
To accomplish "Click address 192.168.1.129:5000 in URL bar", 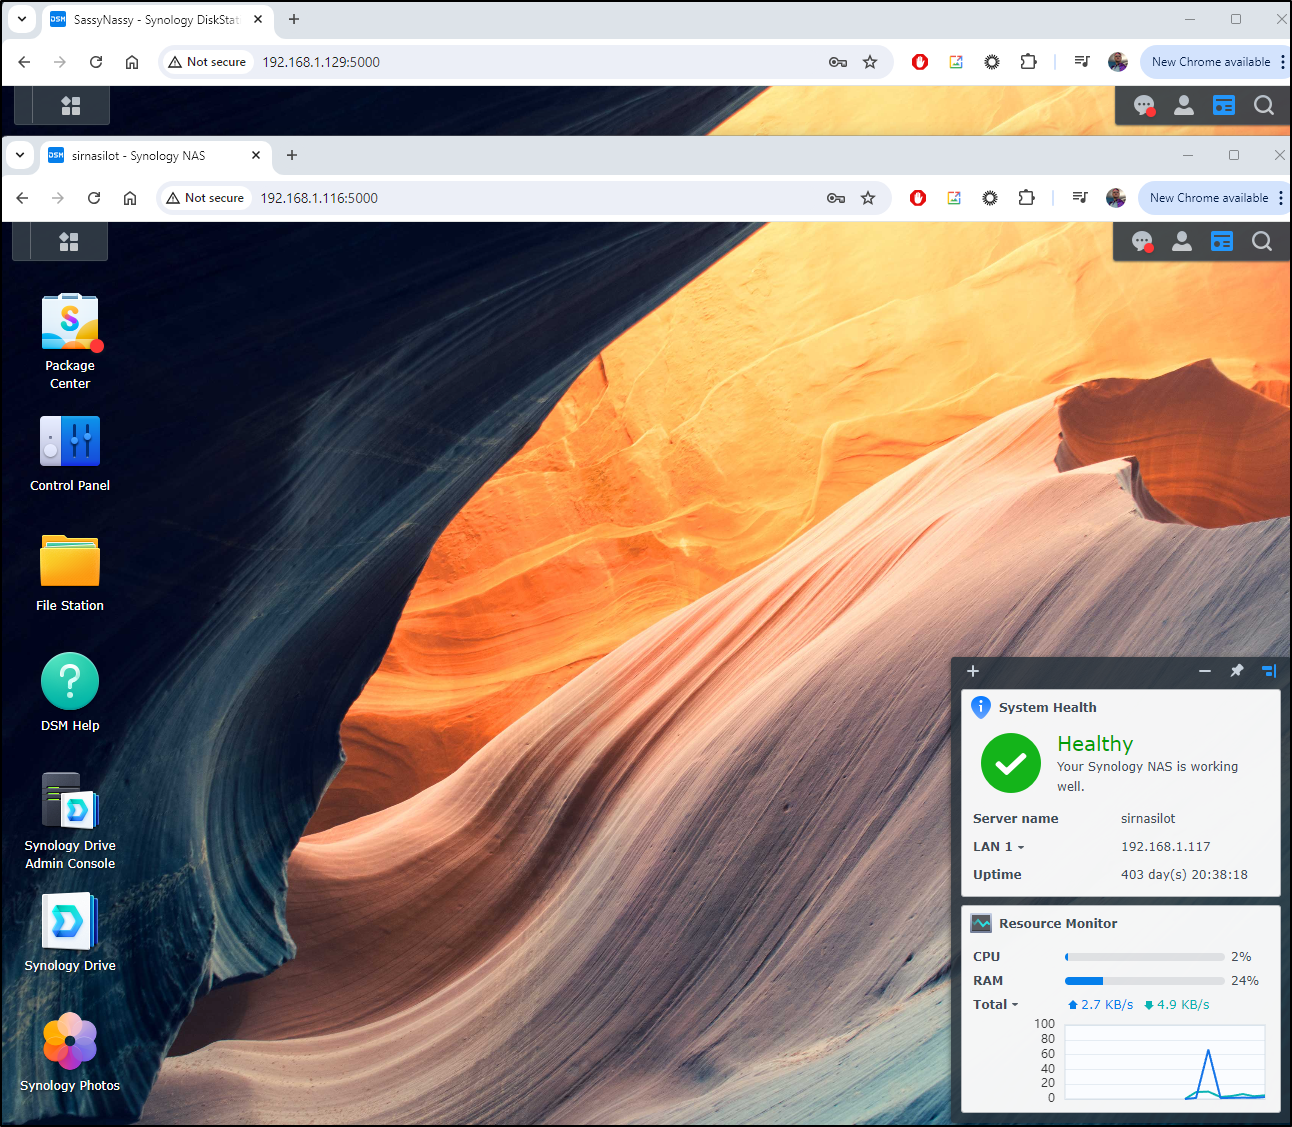I will click(321, 62).
